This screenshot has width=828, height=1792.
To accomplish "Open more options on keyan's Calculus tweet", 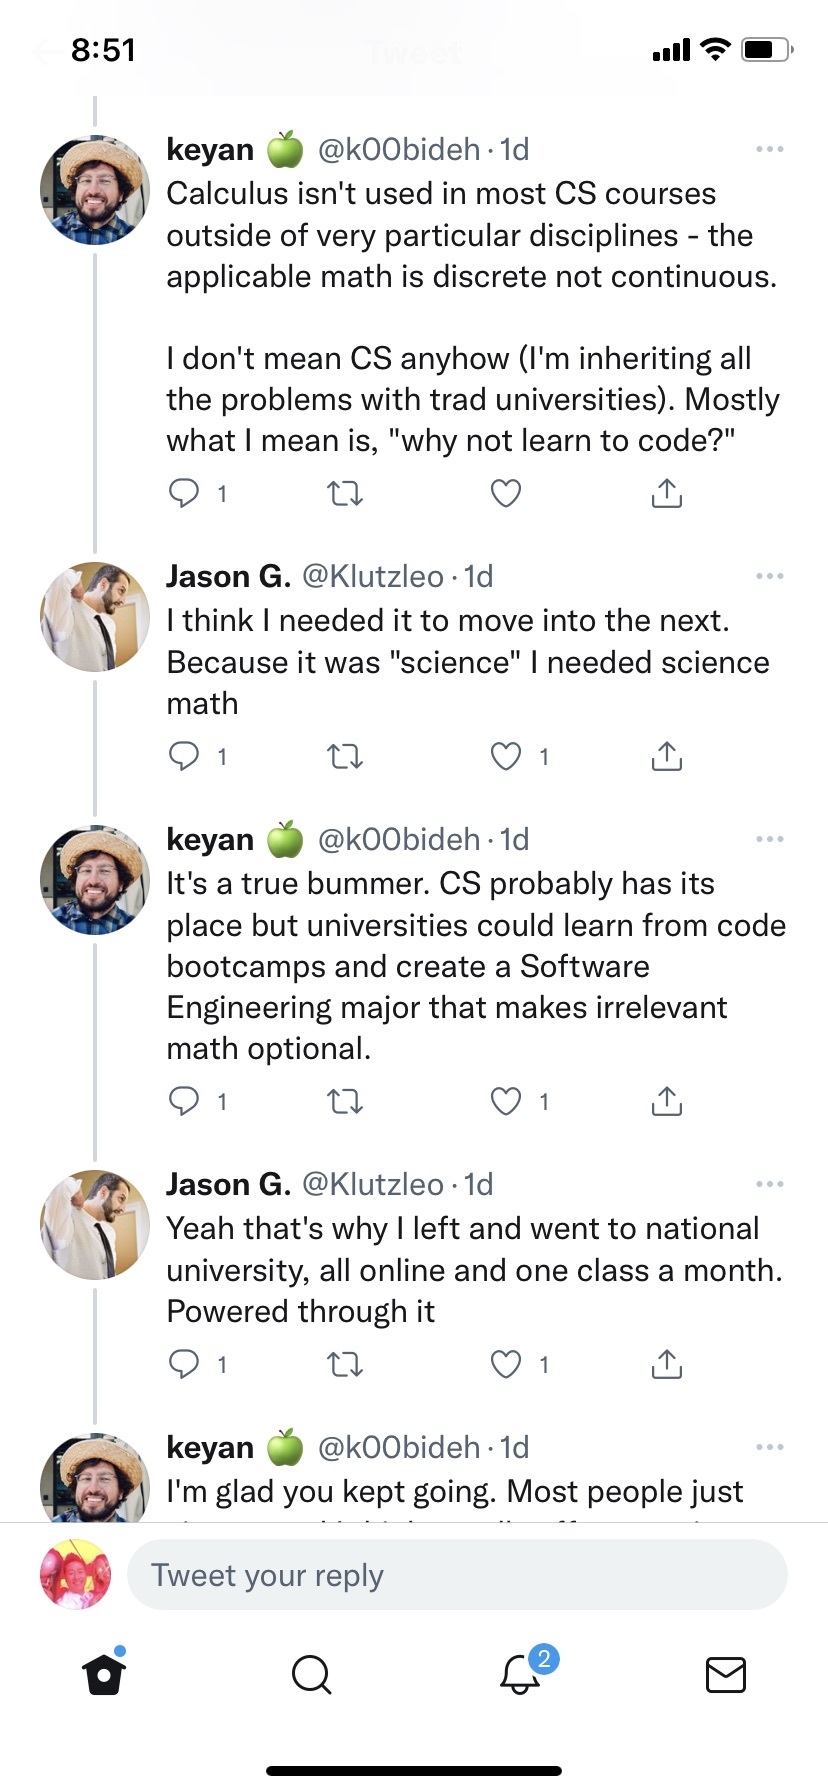I will coord(769,149).
